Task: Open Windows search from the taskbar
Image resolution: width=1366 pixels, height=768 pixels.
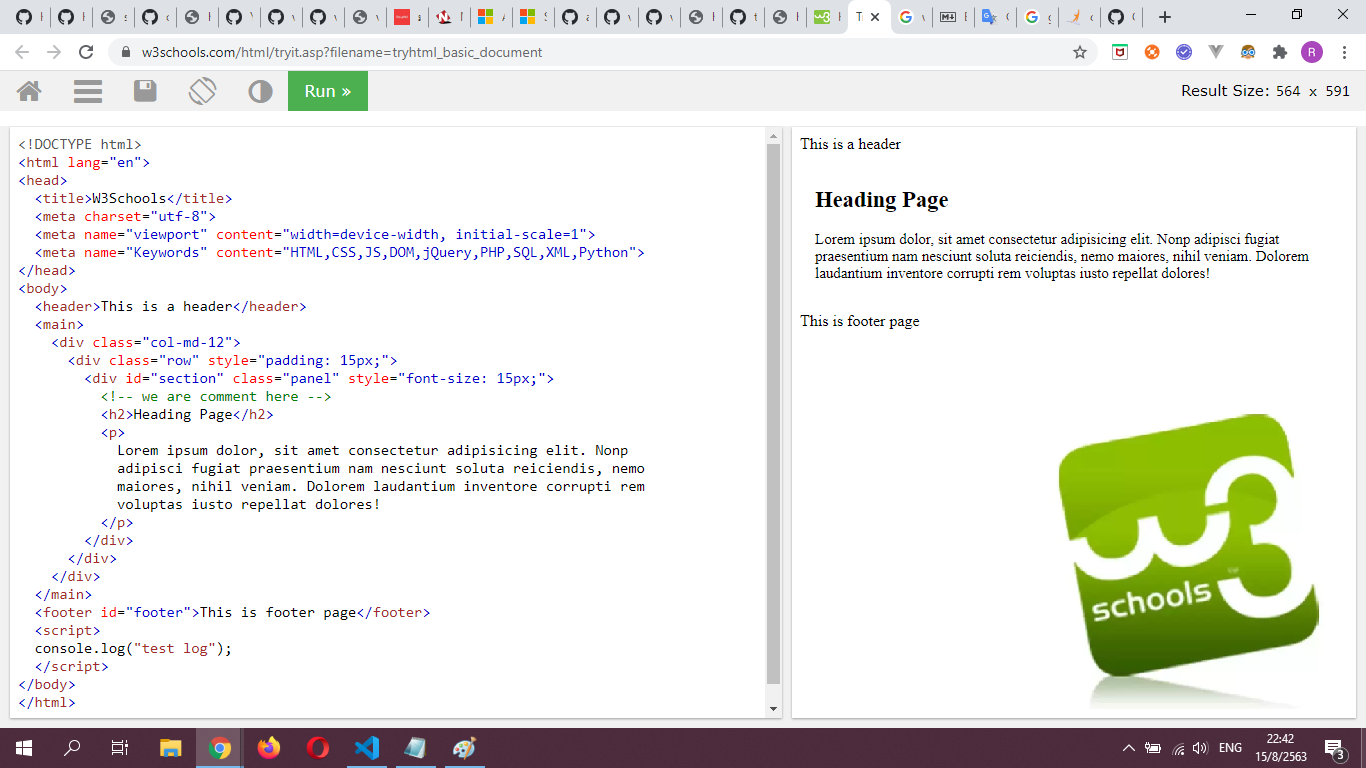Action: (x=72, y=748)
